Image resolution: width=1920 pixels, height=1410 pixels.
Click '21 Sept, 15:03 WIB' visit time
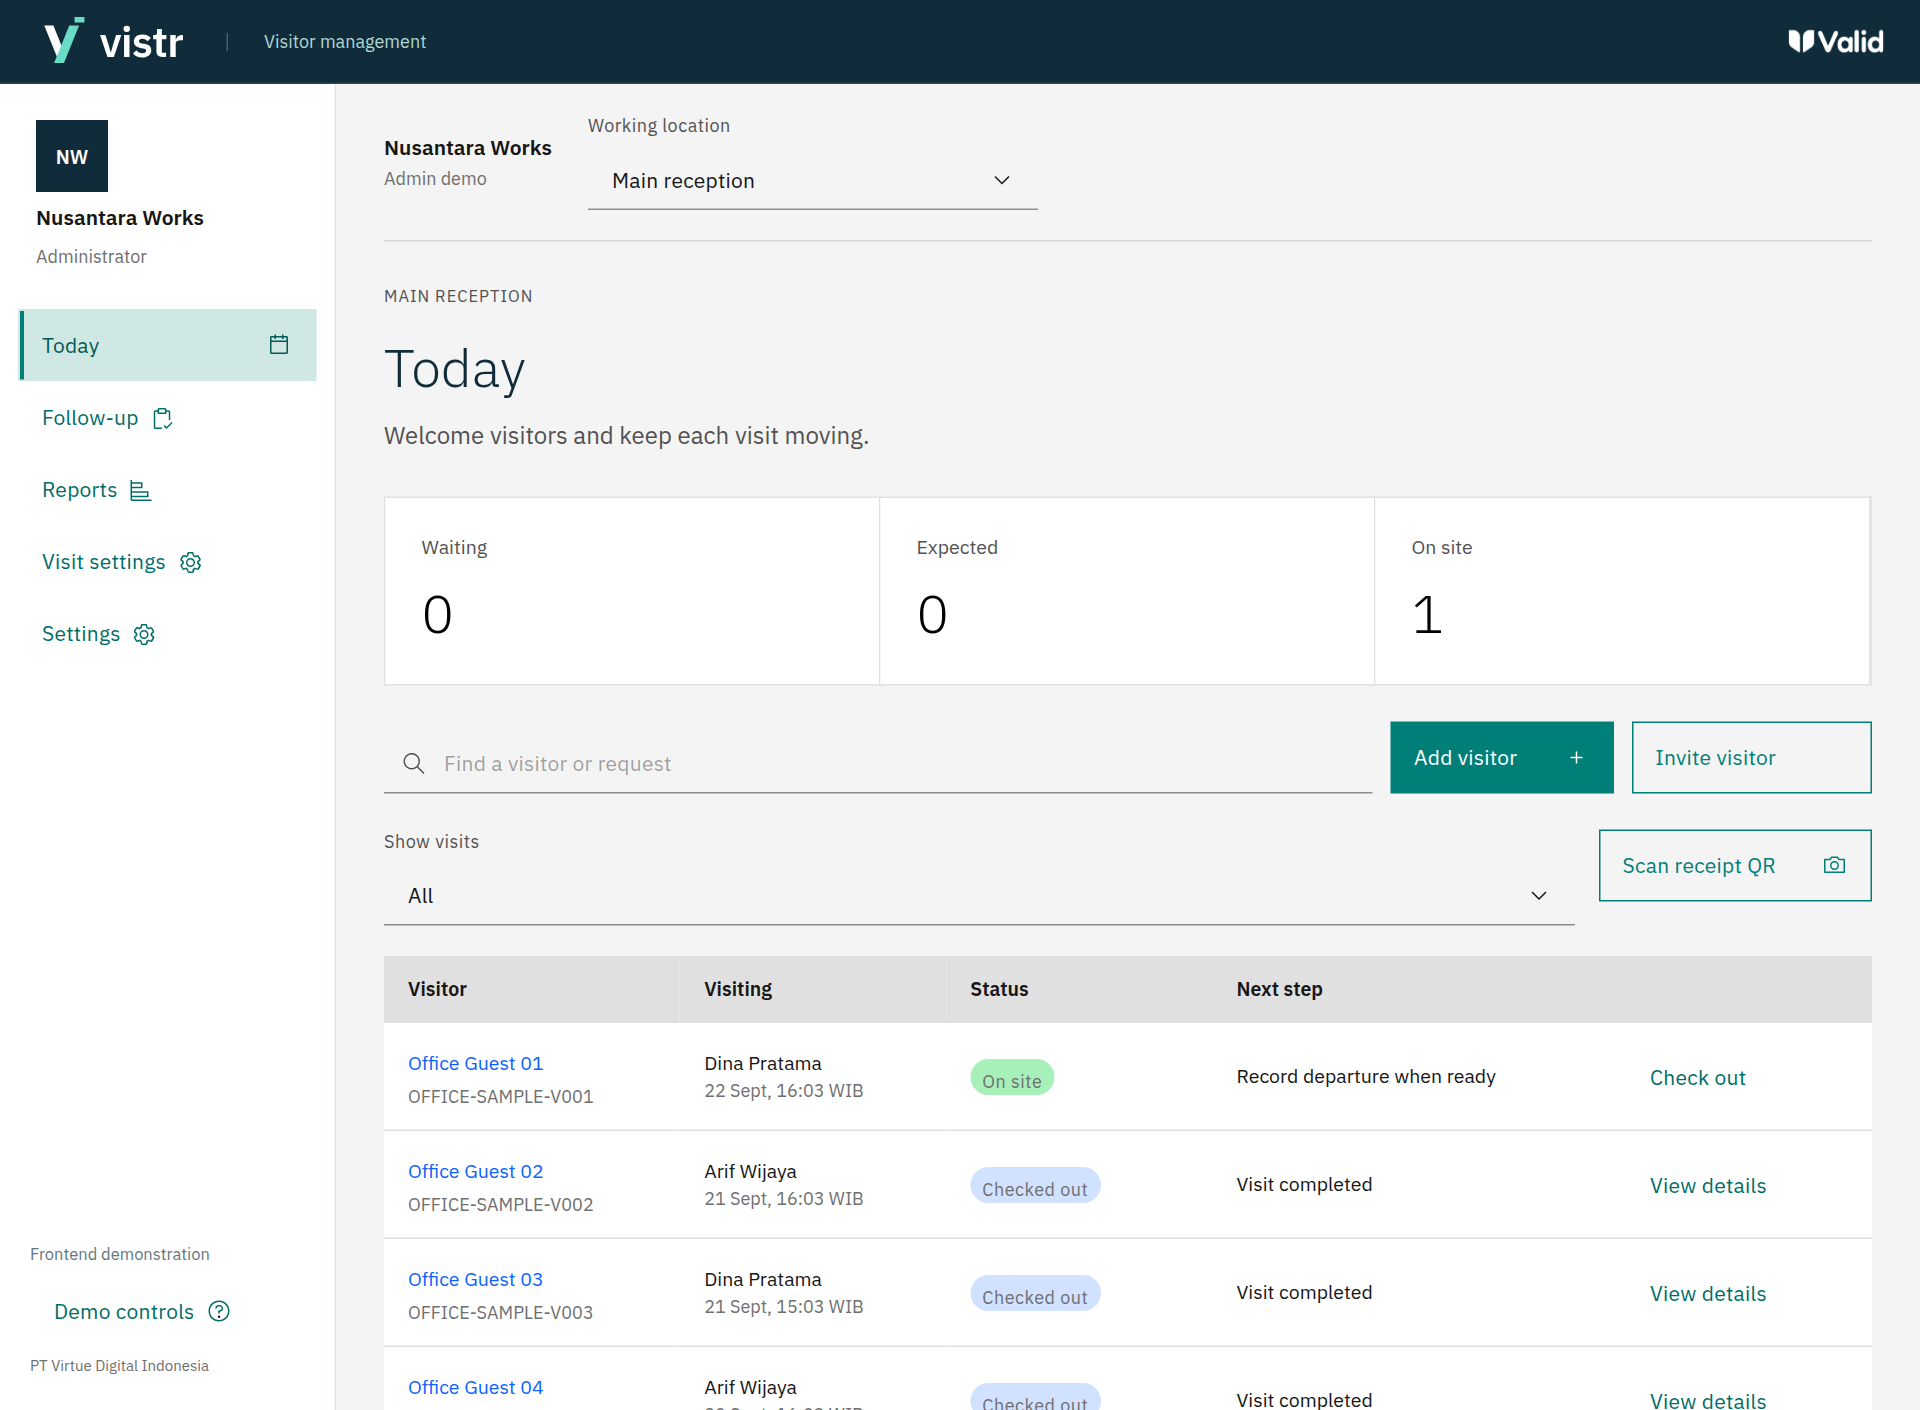coord(784,1307)
